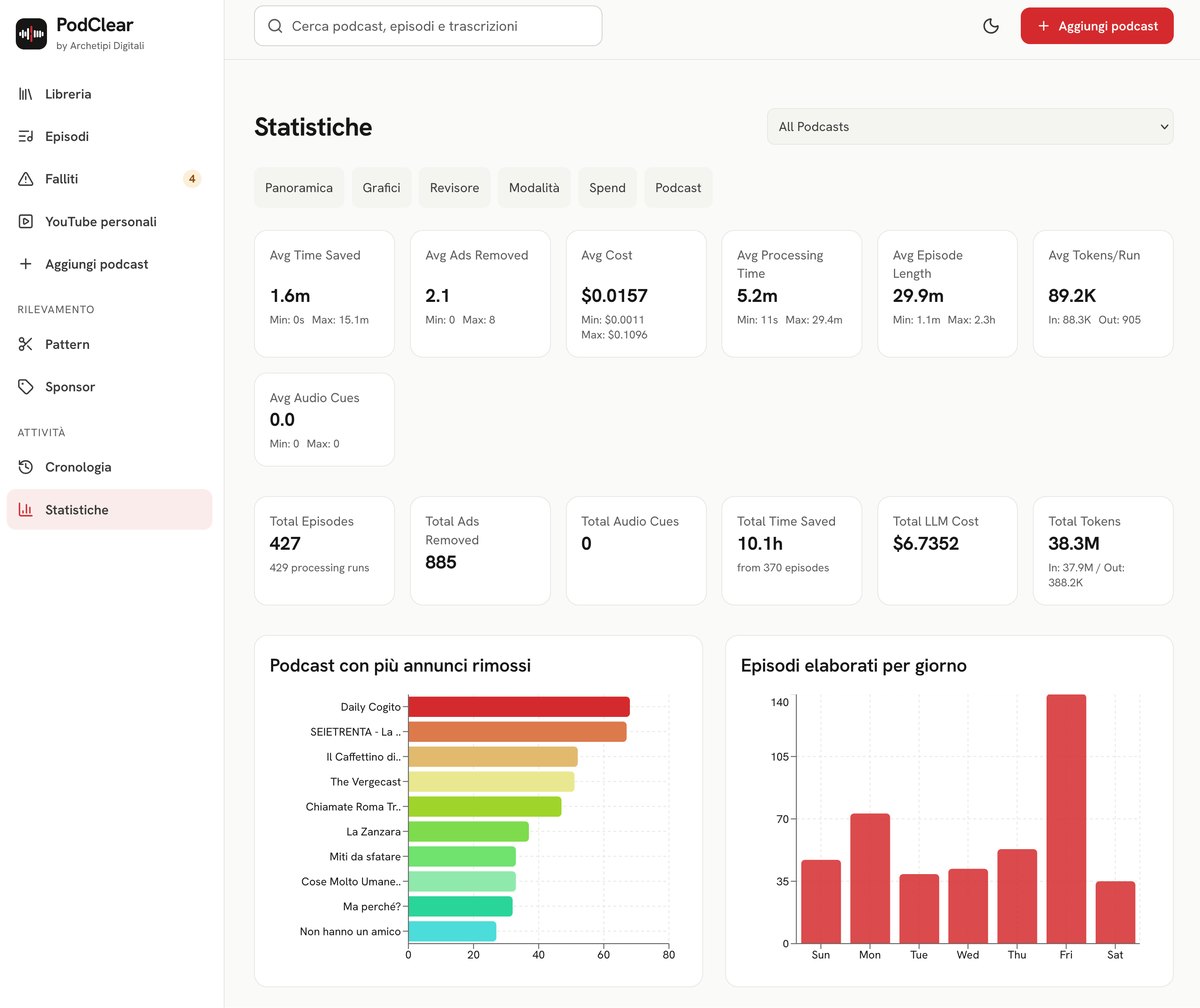This screenshot has width=1200, height=1008.
Task: Click the PodClear logo icon
Action: [32, 34]
